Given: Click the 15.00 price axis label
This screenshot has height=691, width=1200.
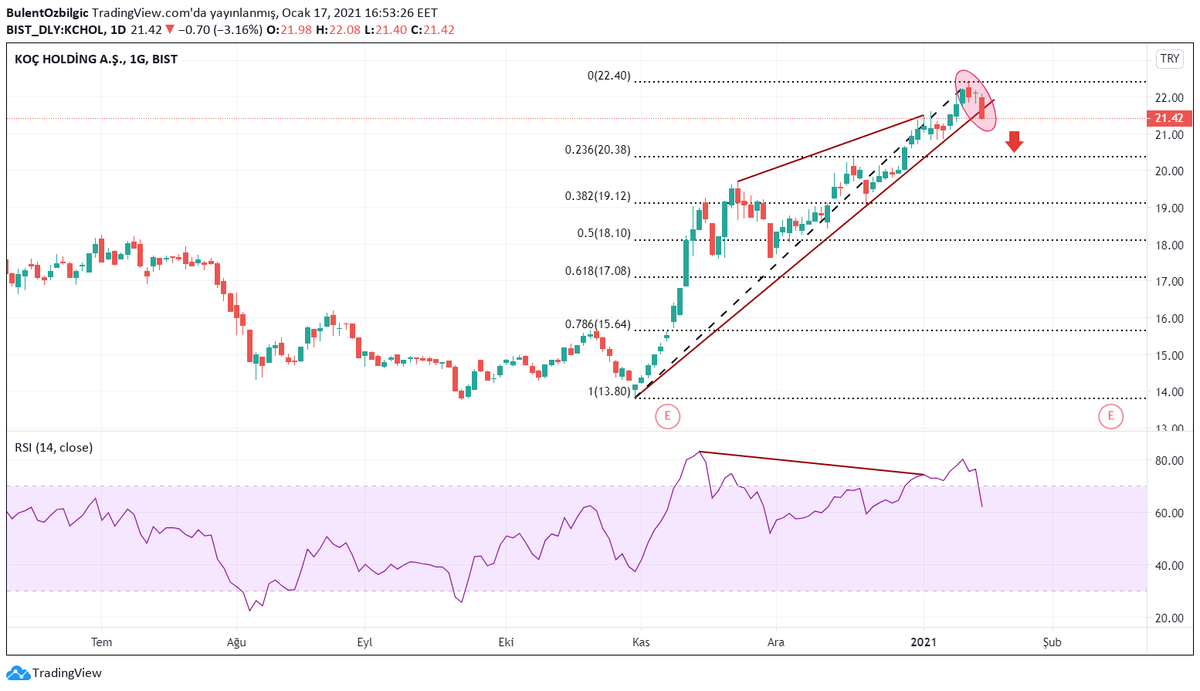Looking at the screenshot, I should [x=1170, y=355].
